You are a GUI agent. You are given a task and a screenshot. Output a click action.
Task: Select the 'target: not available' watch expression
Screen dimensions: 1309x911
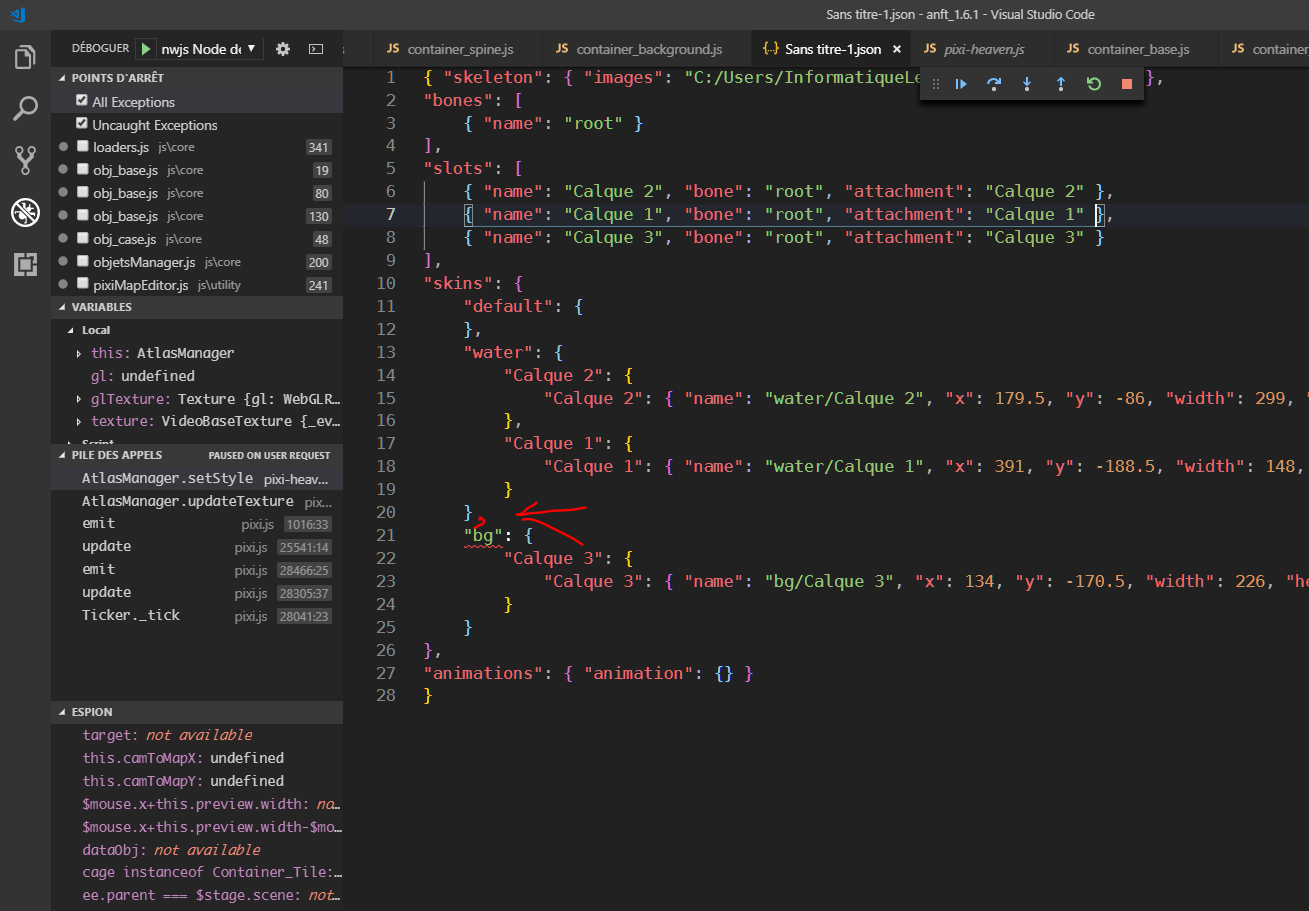197,735
